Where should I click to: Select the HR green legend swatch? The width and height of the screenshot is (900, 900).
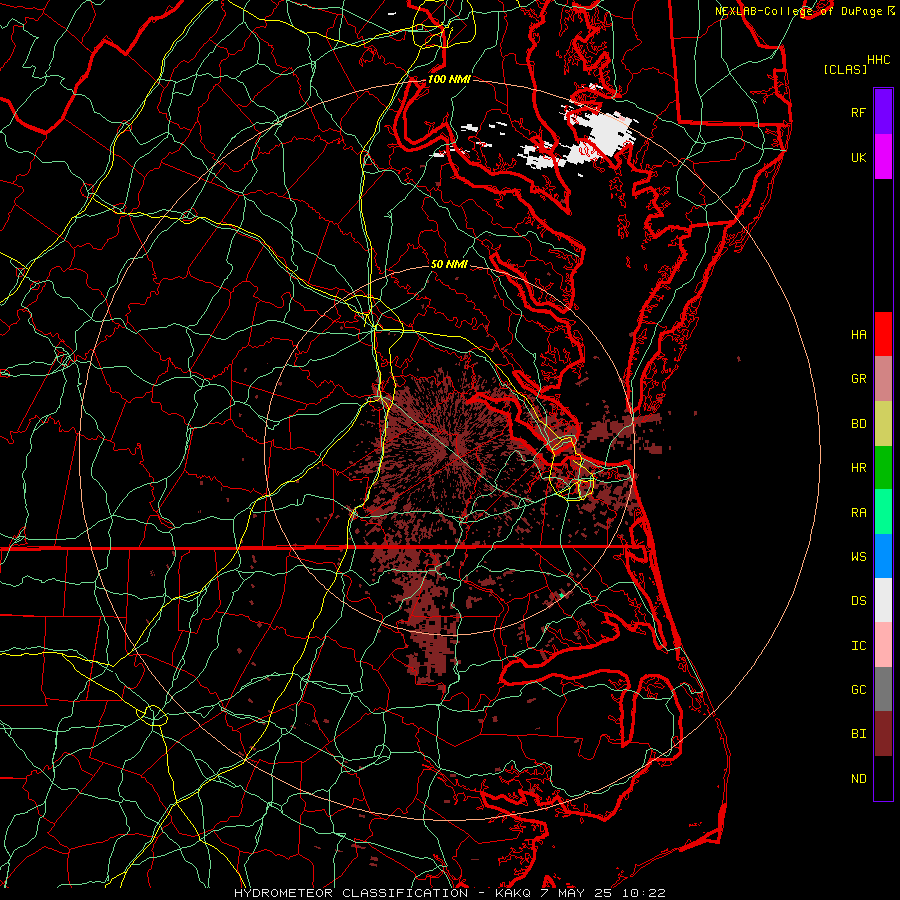point(883,467)
